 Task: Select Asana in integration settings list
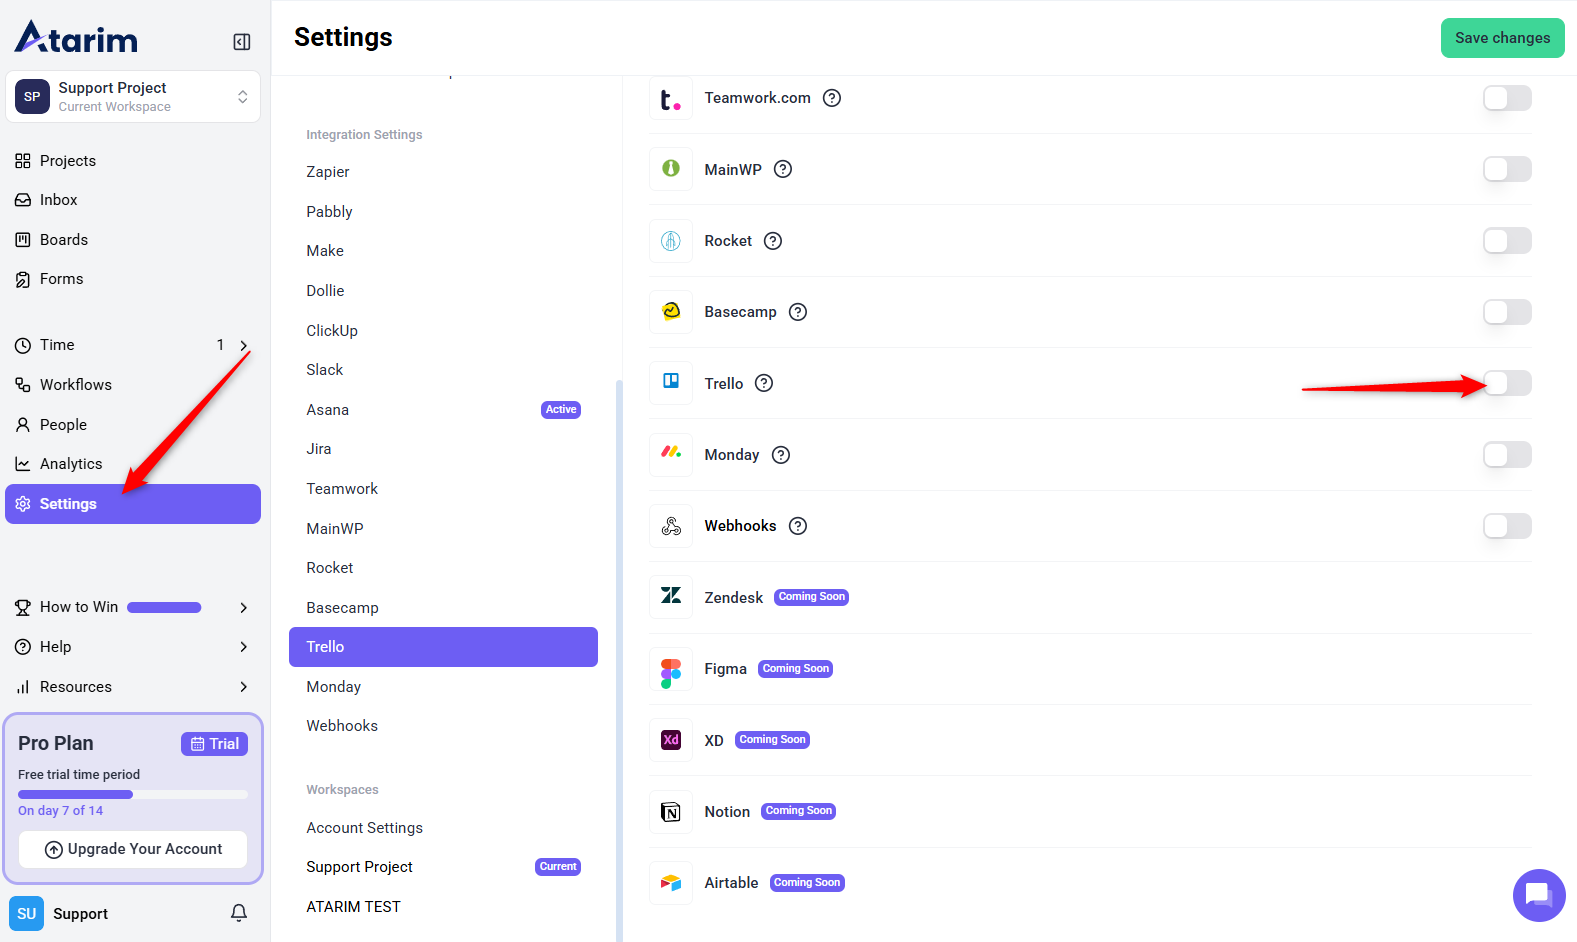click(x=328, y=410)
